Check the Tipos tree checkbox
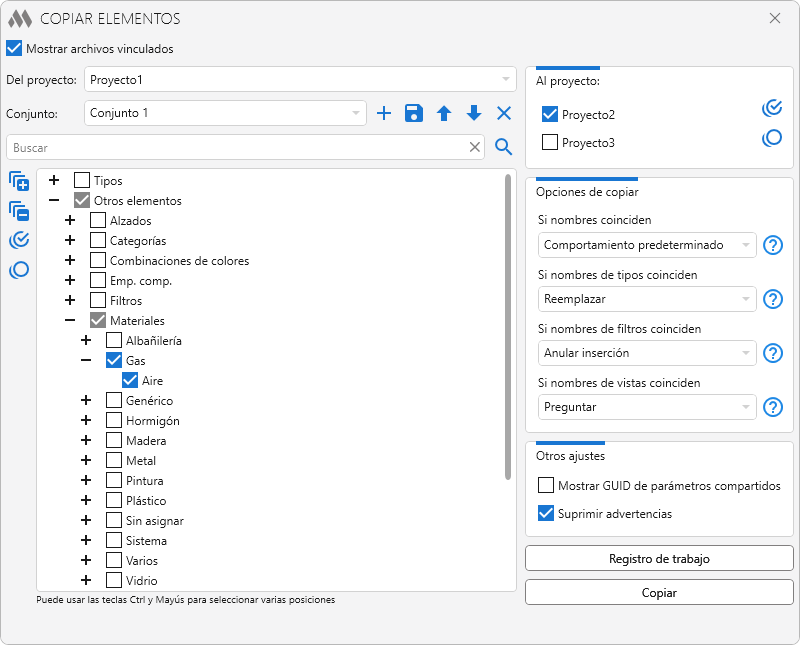The width and height of the screenshot is (800, 645). [x=82, y=180]
